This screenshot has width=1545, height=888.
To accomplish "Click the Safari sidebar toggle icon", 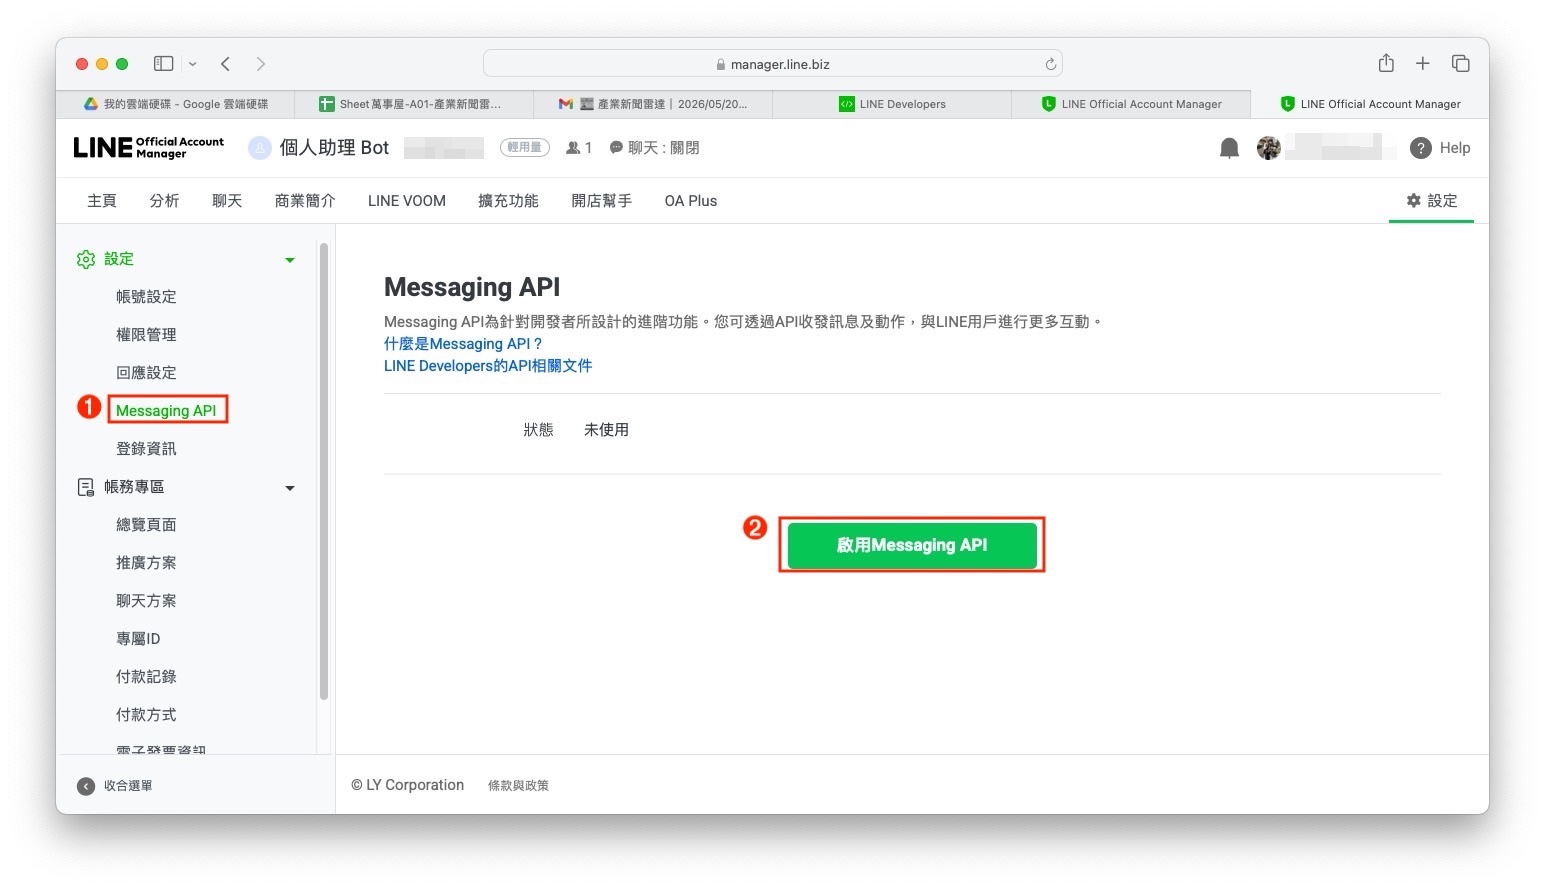I will pyautogui.click(x=163, y=64).
